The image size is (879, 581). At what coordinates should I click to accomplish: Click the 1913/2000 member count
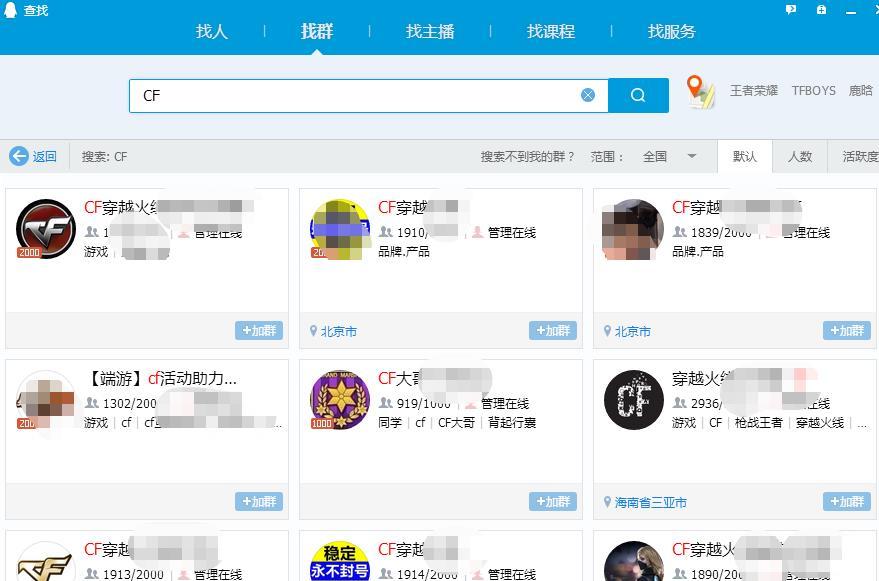[x=133, y=574]
